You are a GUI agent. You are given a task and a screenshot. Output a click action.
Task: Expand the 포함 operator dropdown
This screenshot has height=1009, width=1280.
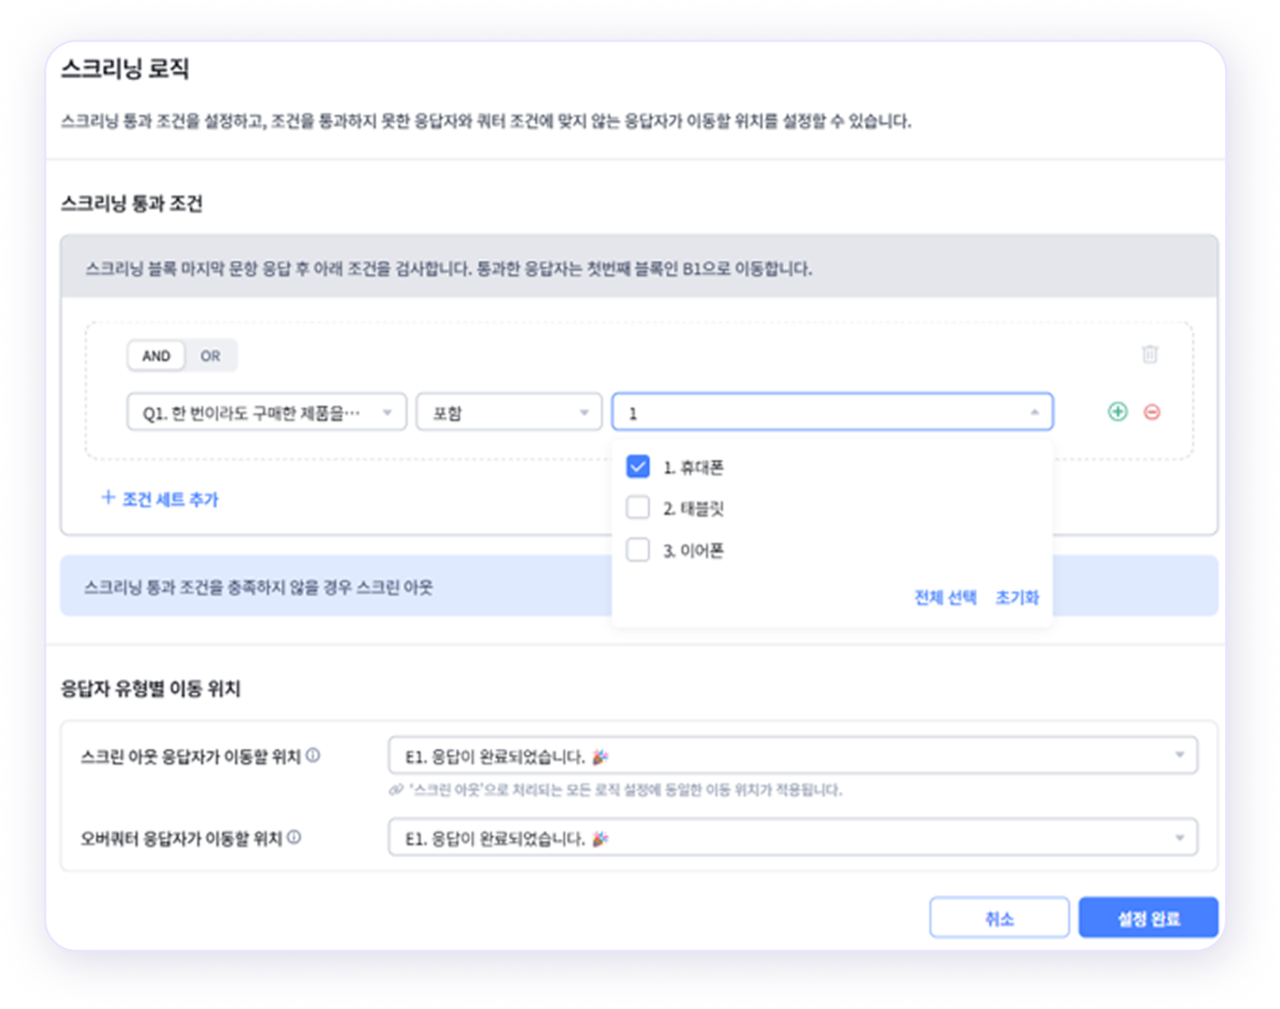509,412
